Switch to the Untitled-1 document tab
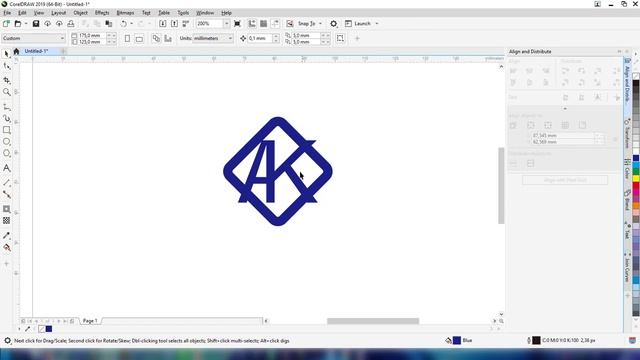This screenshot has height=360, width=640. [36, 51]
